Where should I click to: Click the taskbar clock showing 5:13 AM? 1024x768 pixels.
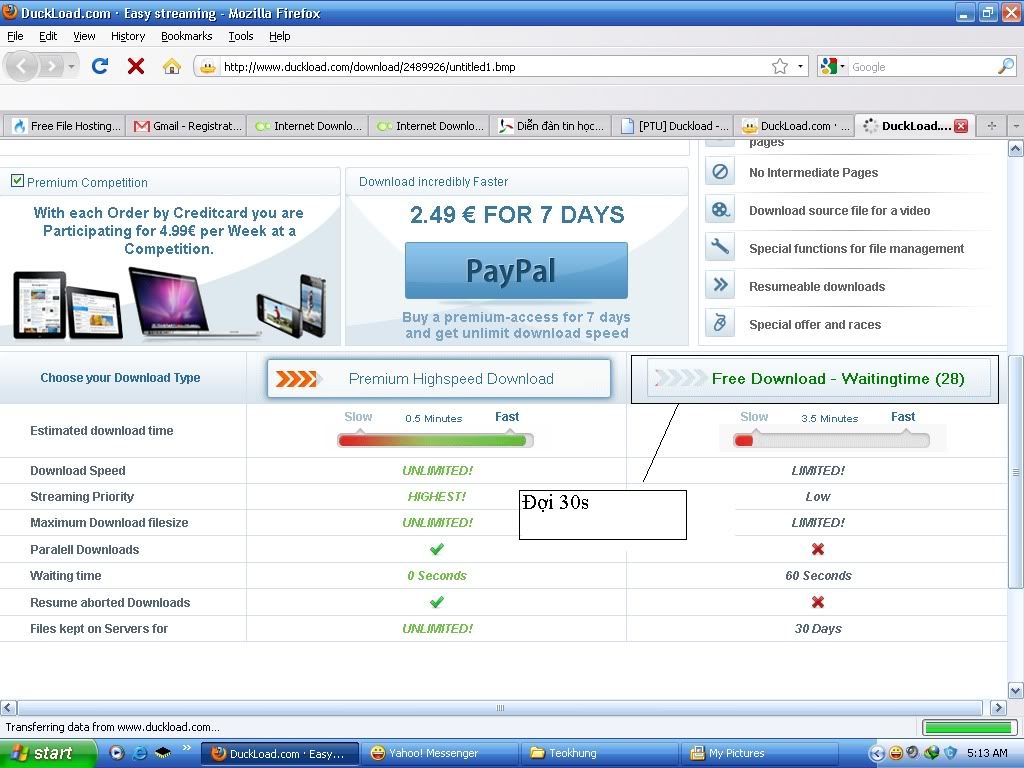(987, 754)
